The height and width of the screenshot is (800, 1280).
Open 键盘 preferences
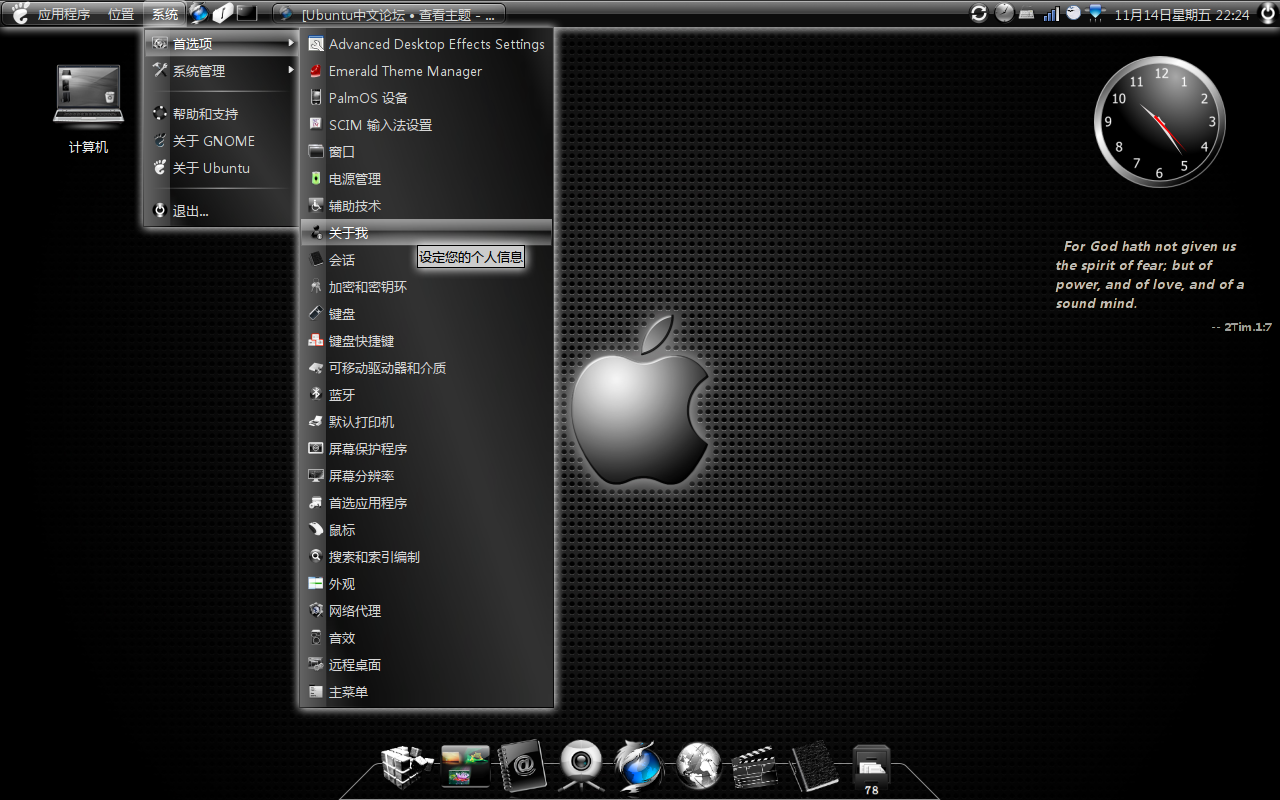[427, 314]
